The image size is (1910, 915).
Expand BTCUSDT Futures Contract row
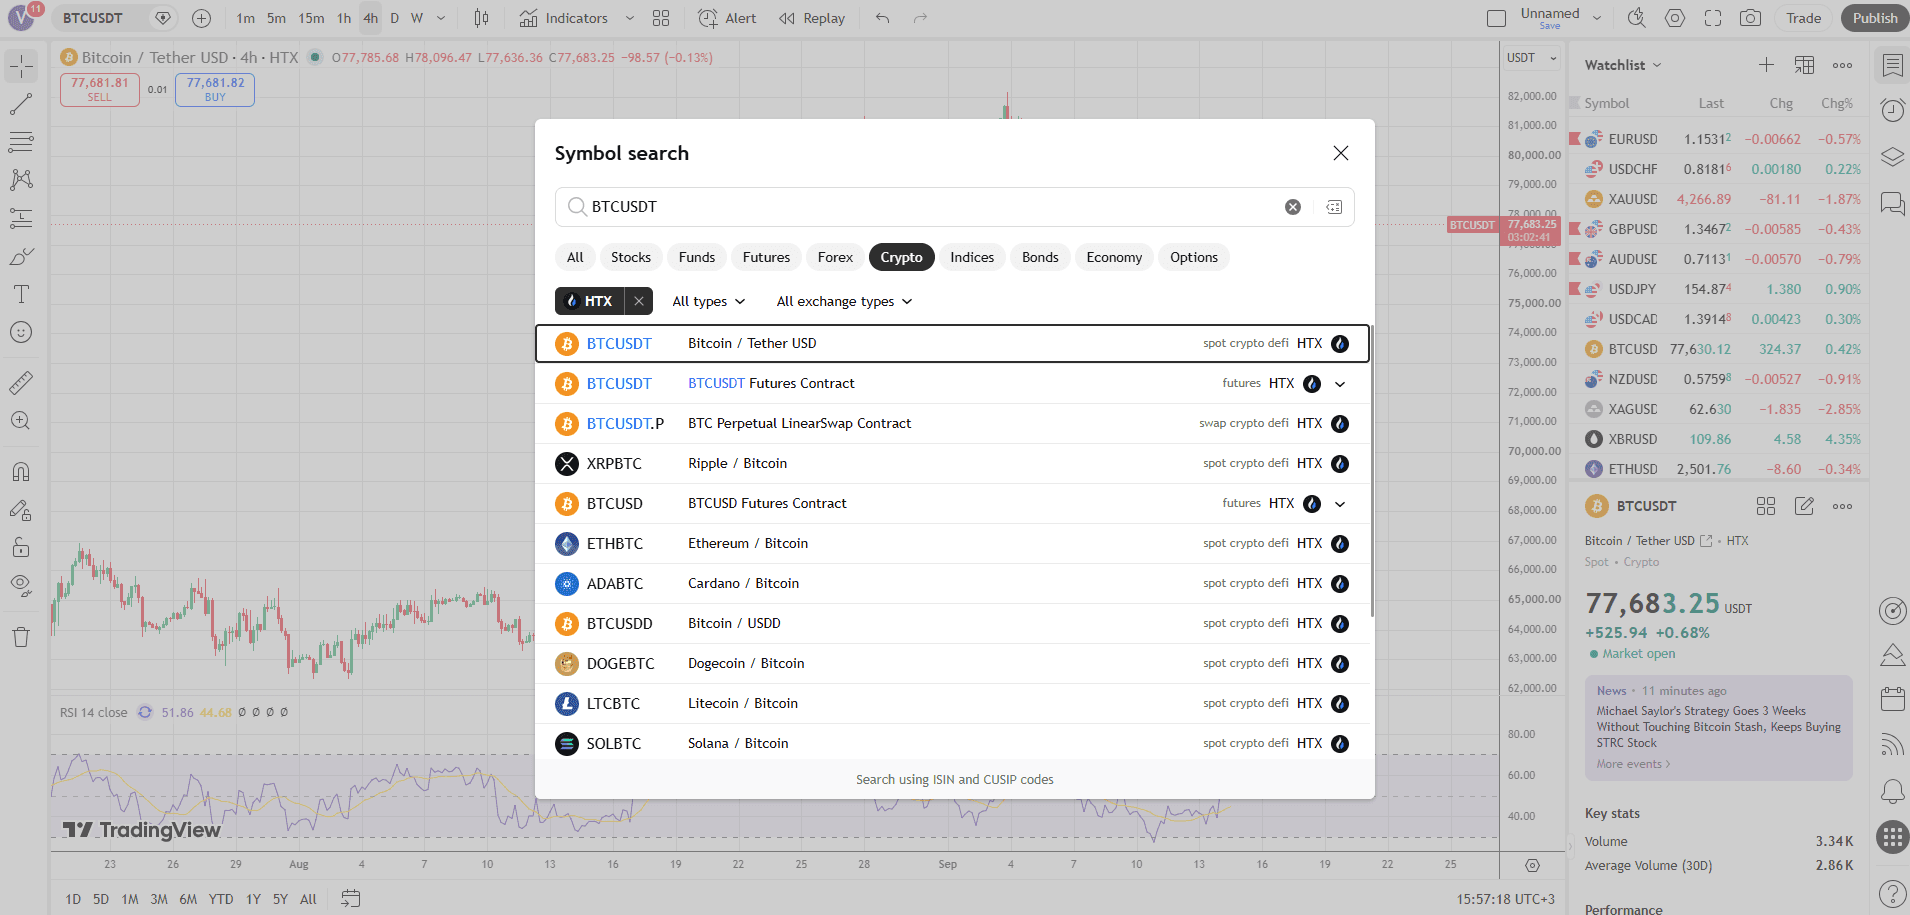click(x=1340, y=384)
